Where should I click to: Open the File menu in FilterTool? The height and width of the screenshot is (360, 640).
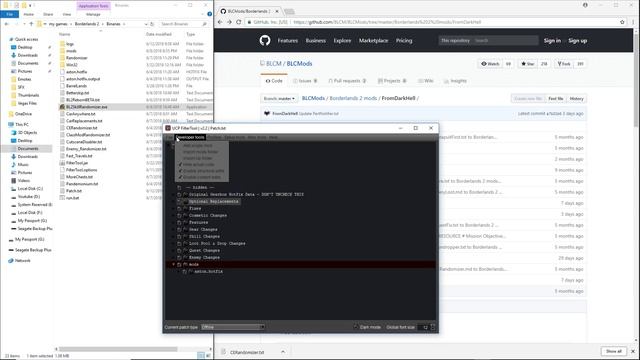169,137
